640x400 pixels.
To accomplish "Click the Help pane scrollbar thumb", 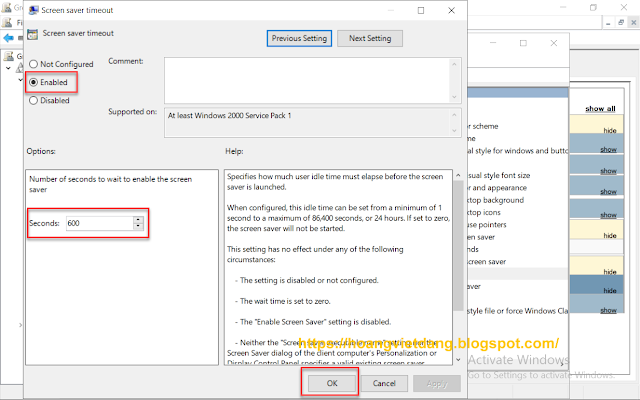I will point(458,245).
